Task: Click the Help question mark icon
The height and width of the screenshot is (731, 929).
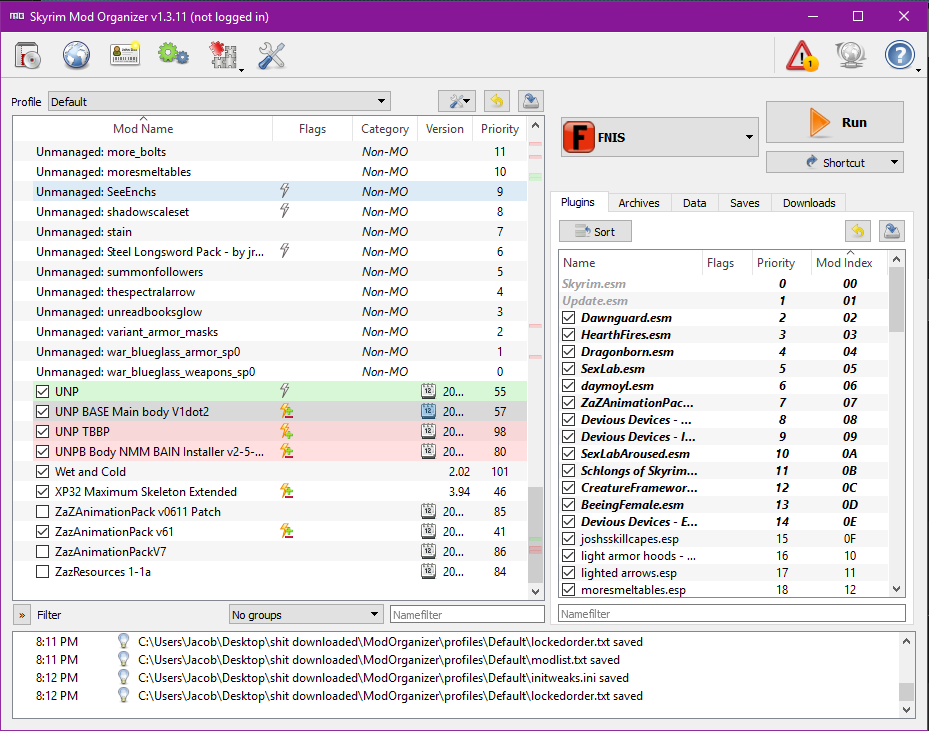Action: tap(899, 55)
